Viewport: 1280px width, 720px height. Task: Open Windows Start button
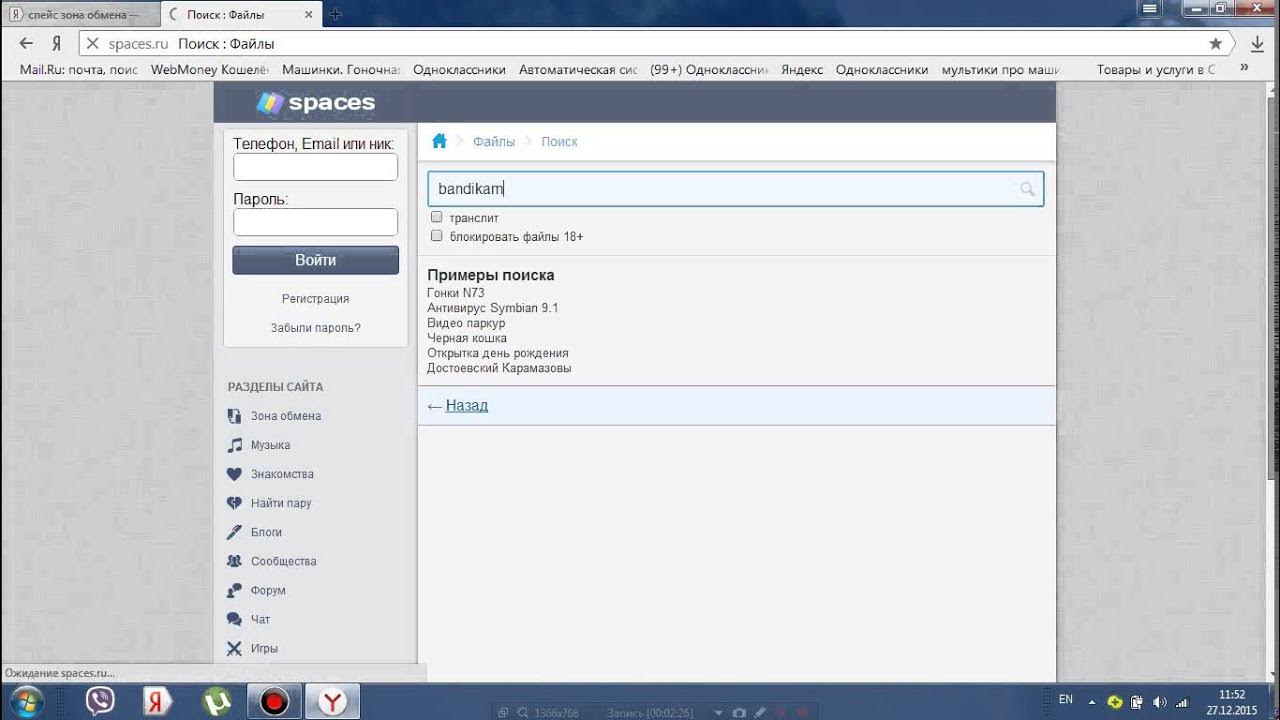click(x=27, y=701)
